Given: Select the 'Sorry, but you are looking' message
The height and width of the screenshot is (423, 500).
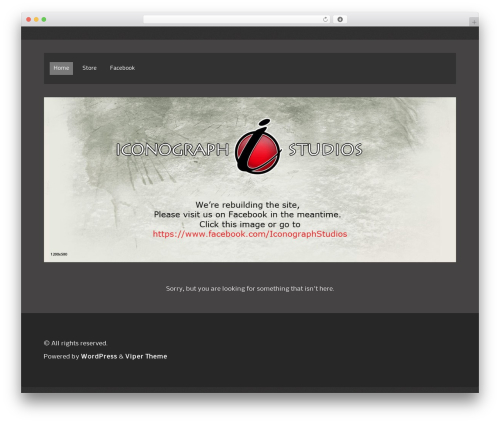Looking at the screenshot, I should click(250, 289).
